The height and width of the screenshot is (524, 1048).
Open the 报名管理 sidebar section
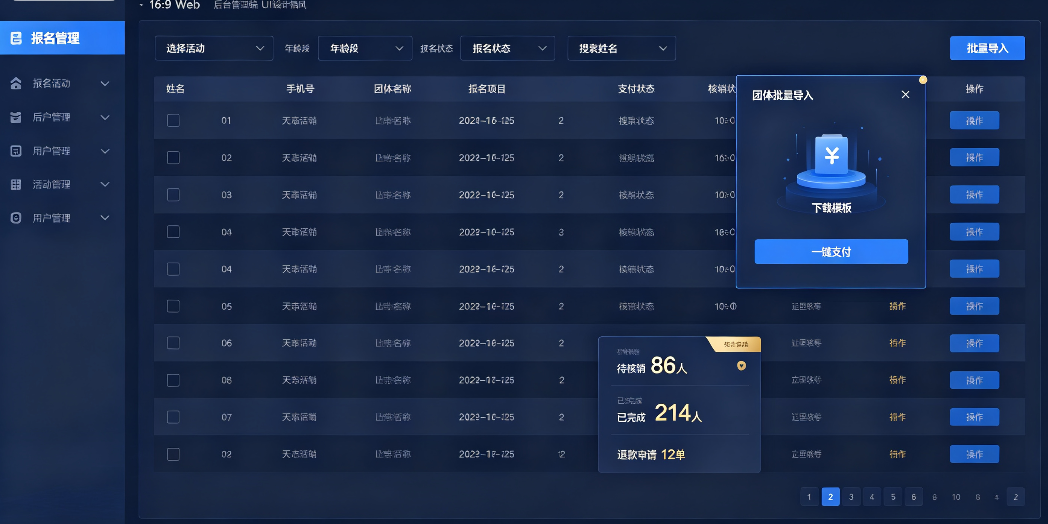pos(62,38)
